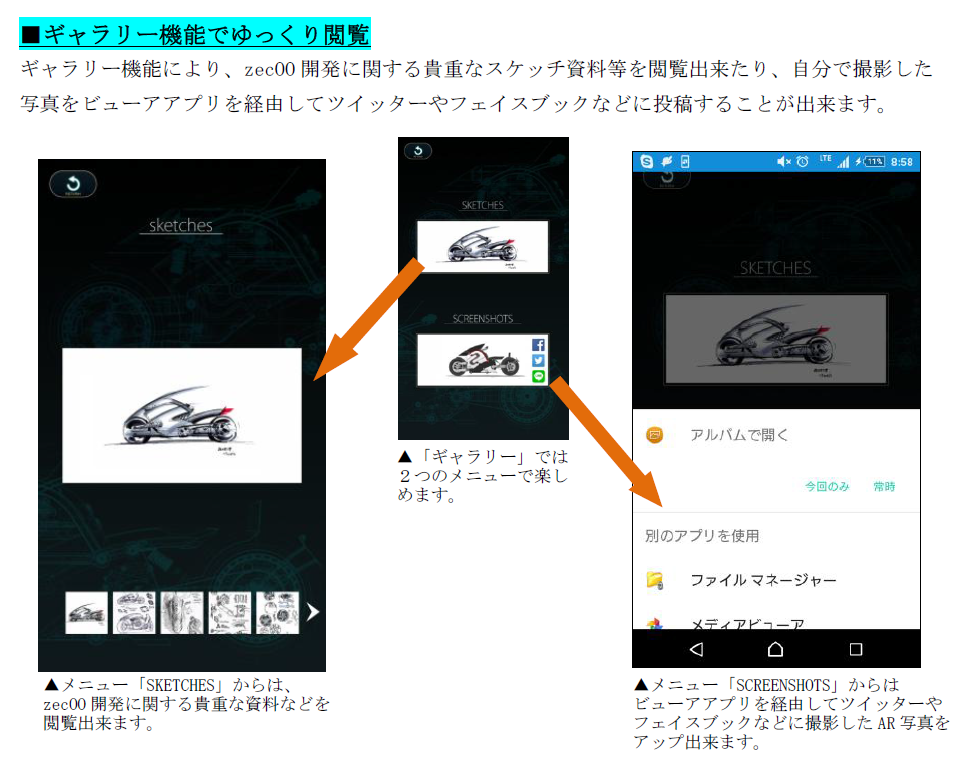The height and width of the screenshot is (765, 964).
Task: Choose 常時 (always)
Action: pyautogui.click(x=884, y=487)
